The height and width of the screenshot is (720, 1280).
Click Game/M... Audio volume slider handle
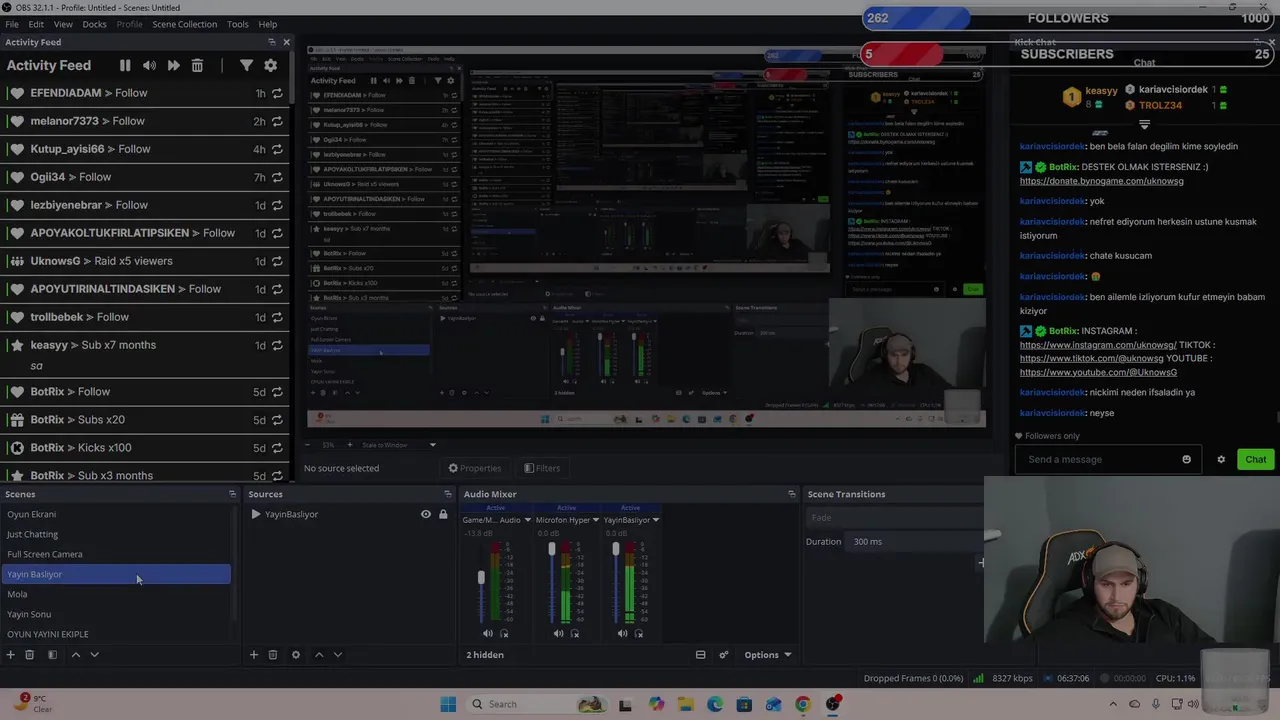tap(481, 578)
